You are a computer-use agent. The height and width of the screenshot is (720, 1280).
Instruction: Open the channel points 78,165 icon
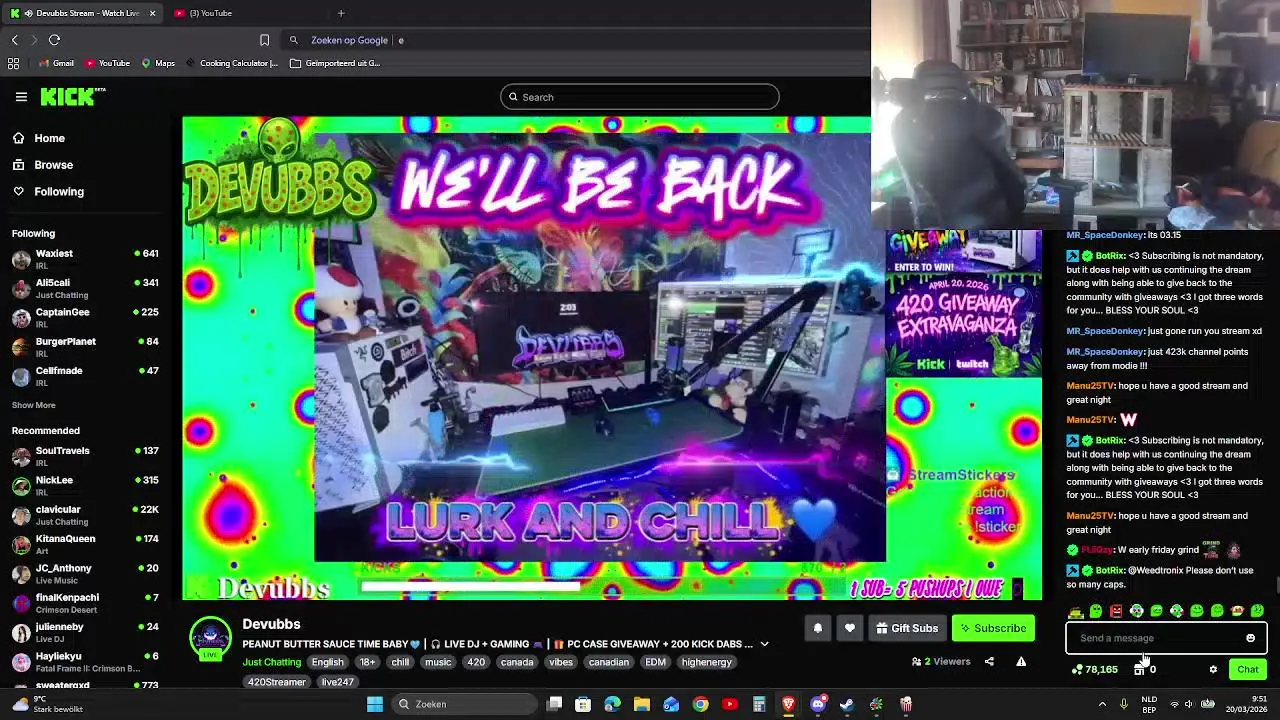[x=1094, y=669]
